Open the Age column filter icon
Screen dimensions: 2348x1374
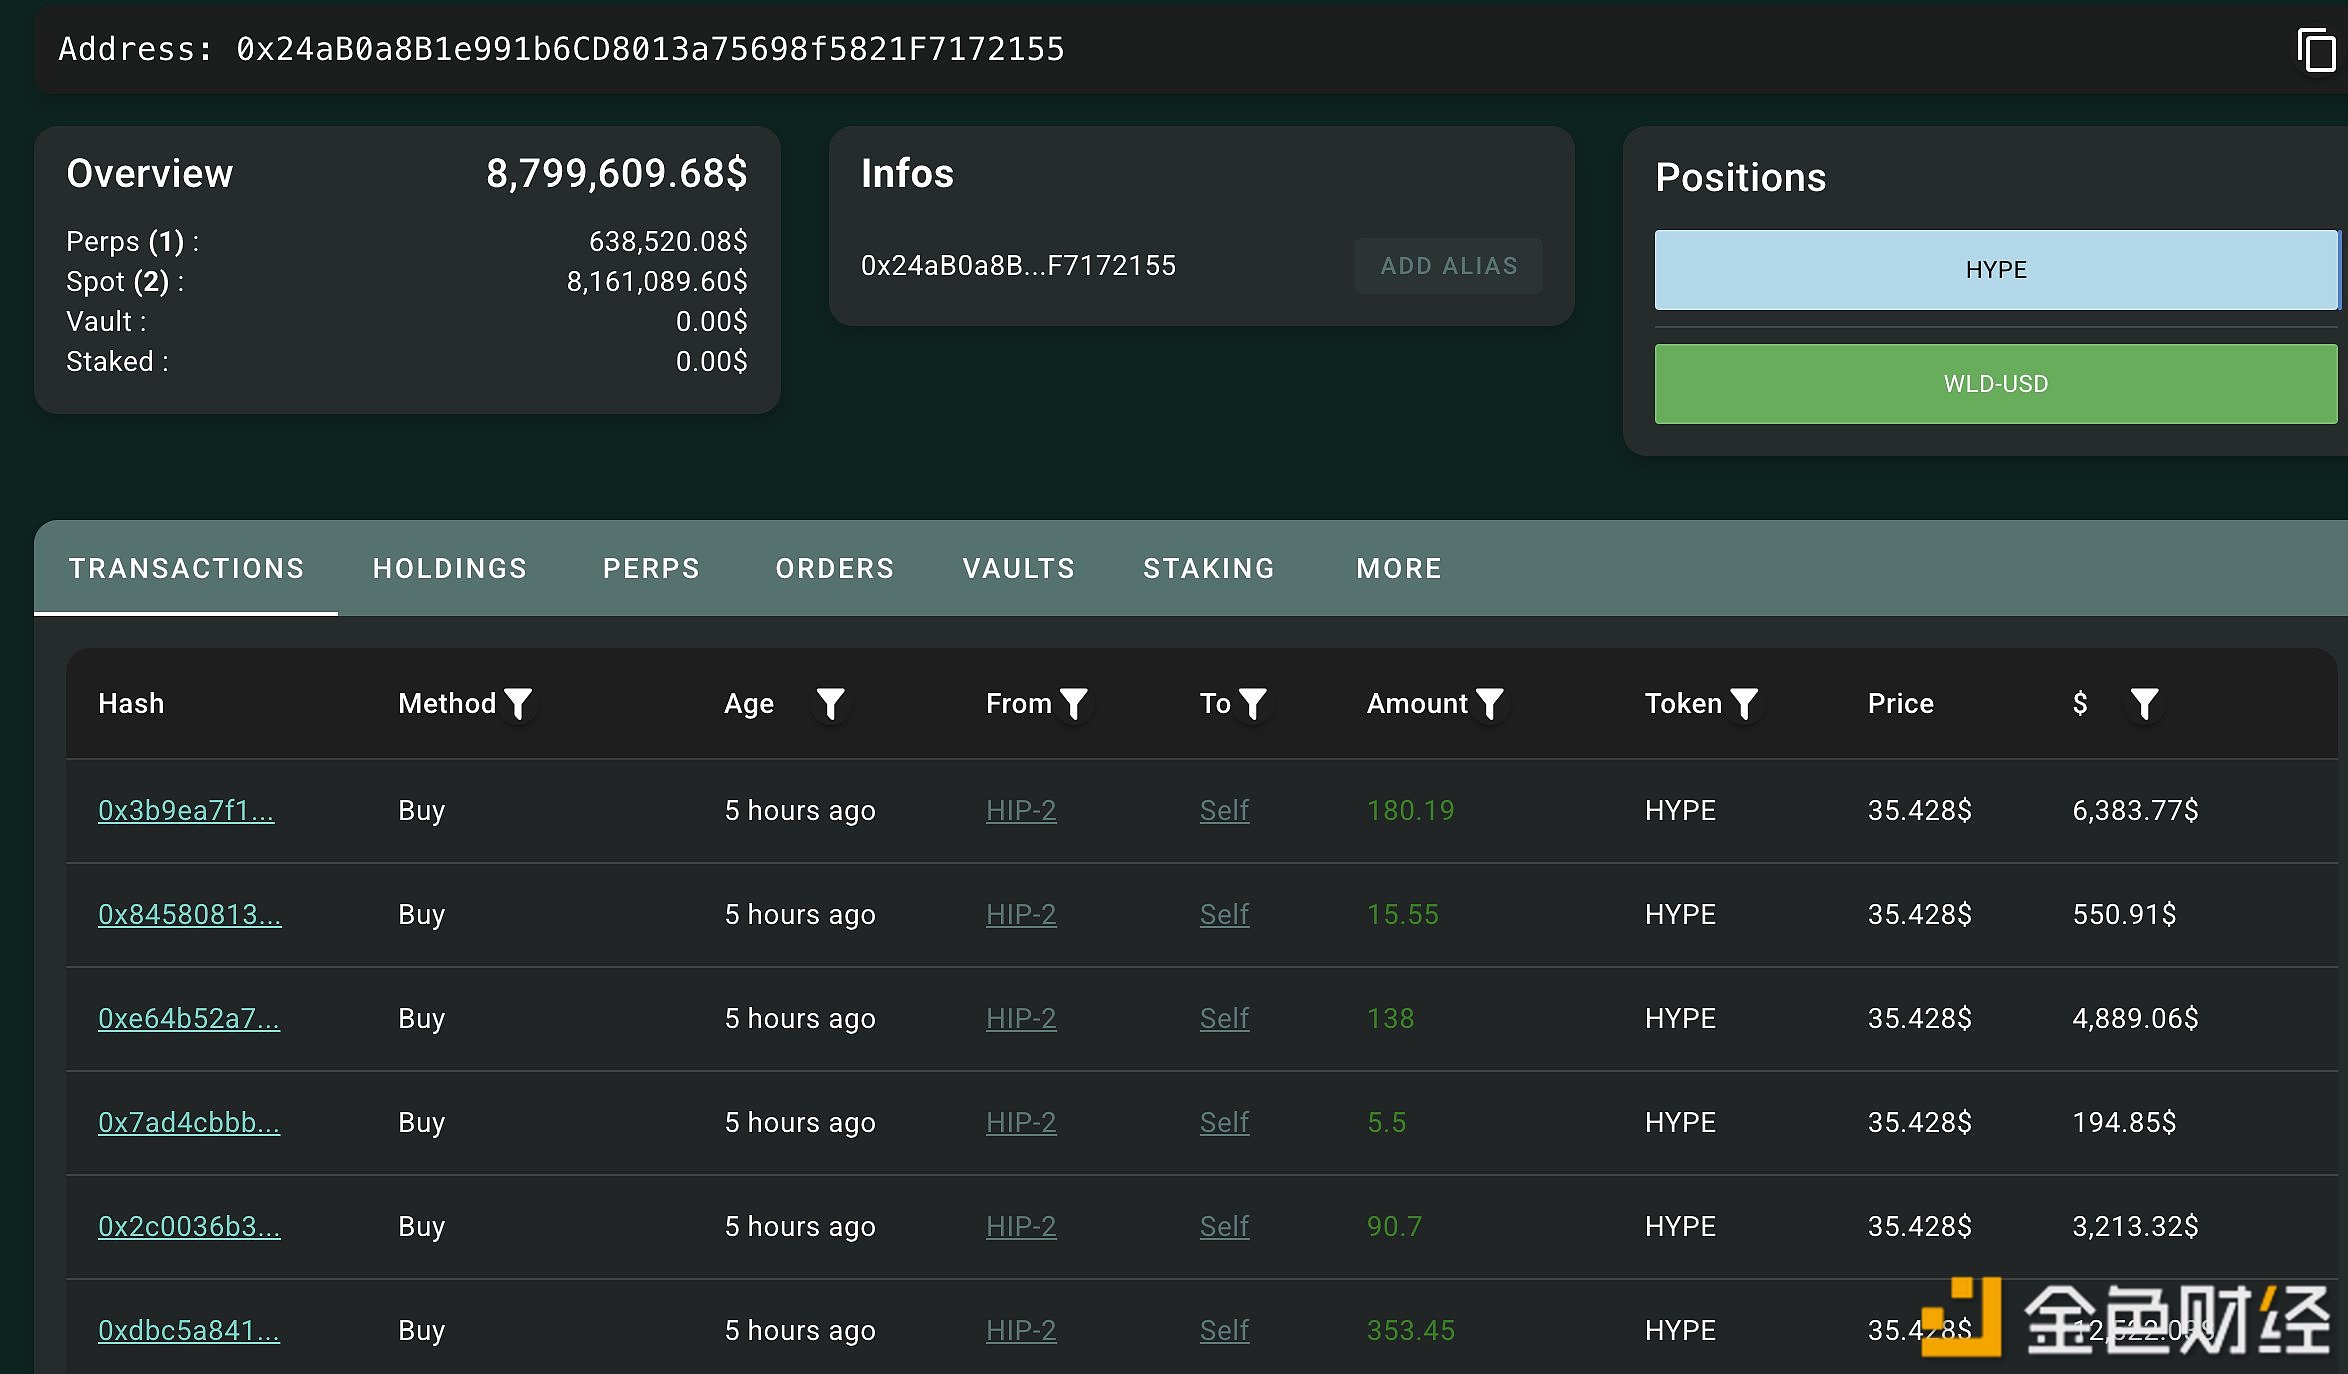click(830, 704)
